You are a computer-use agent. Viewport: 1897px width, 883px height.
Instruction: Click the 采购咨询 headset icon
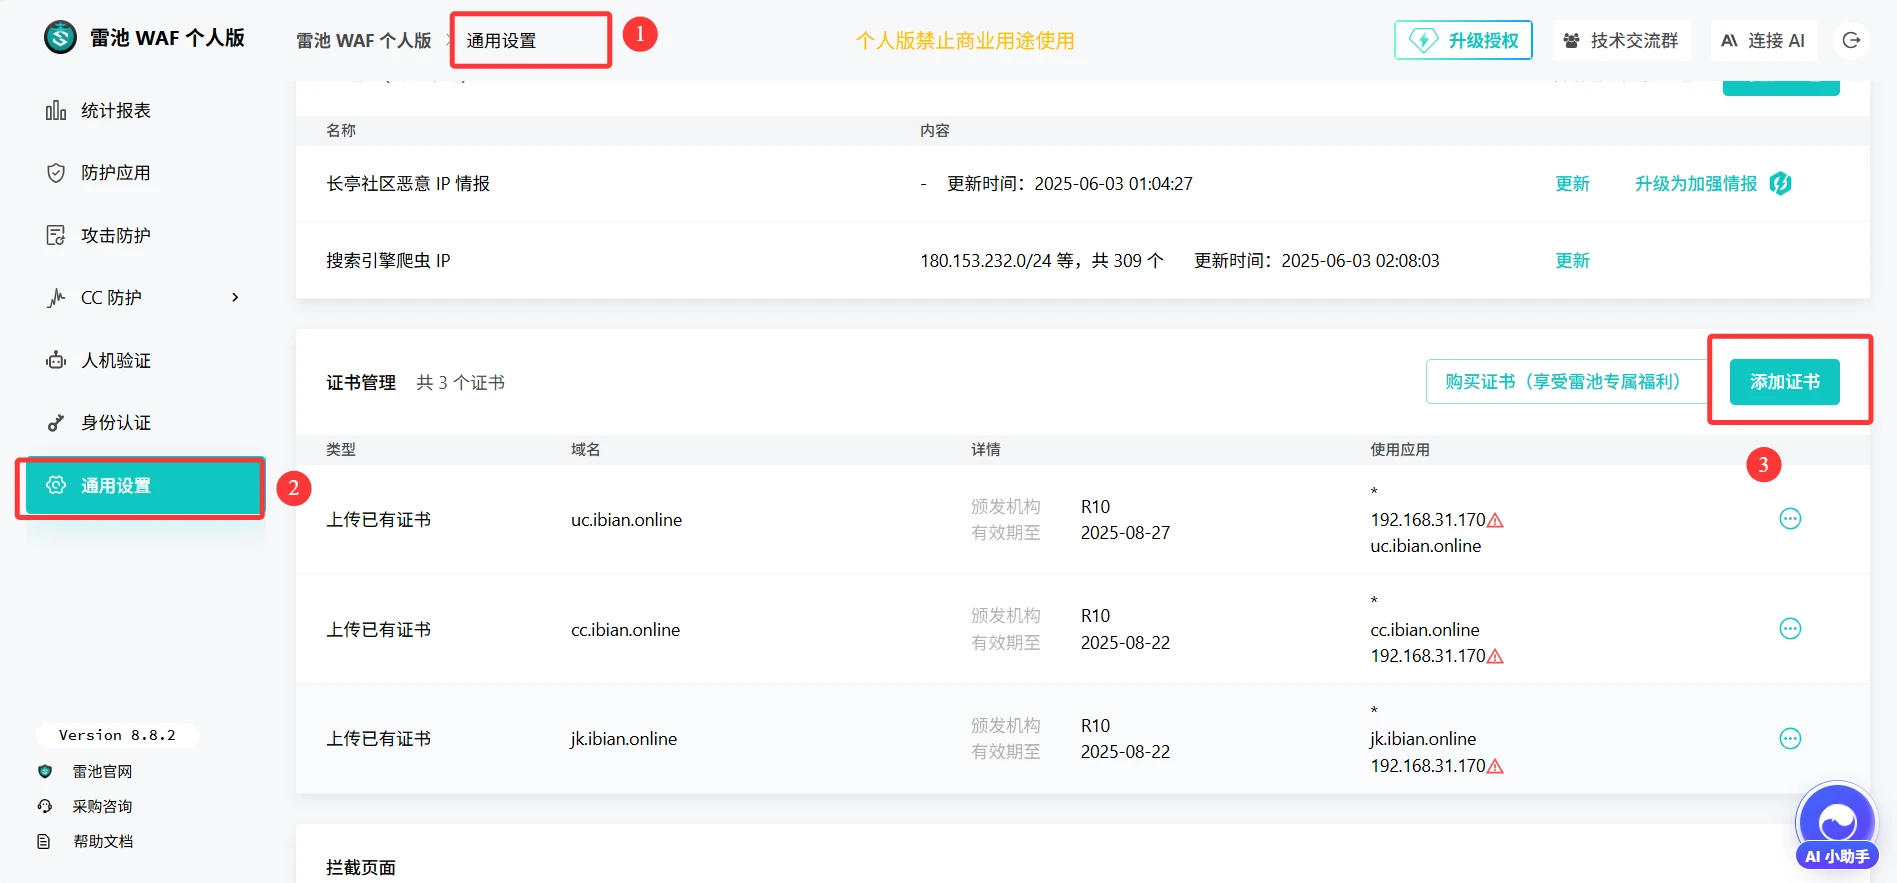(x=44, y=807)
